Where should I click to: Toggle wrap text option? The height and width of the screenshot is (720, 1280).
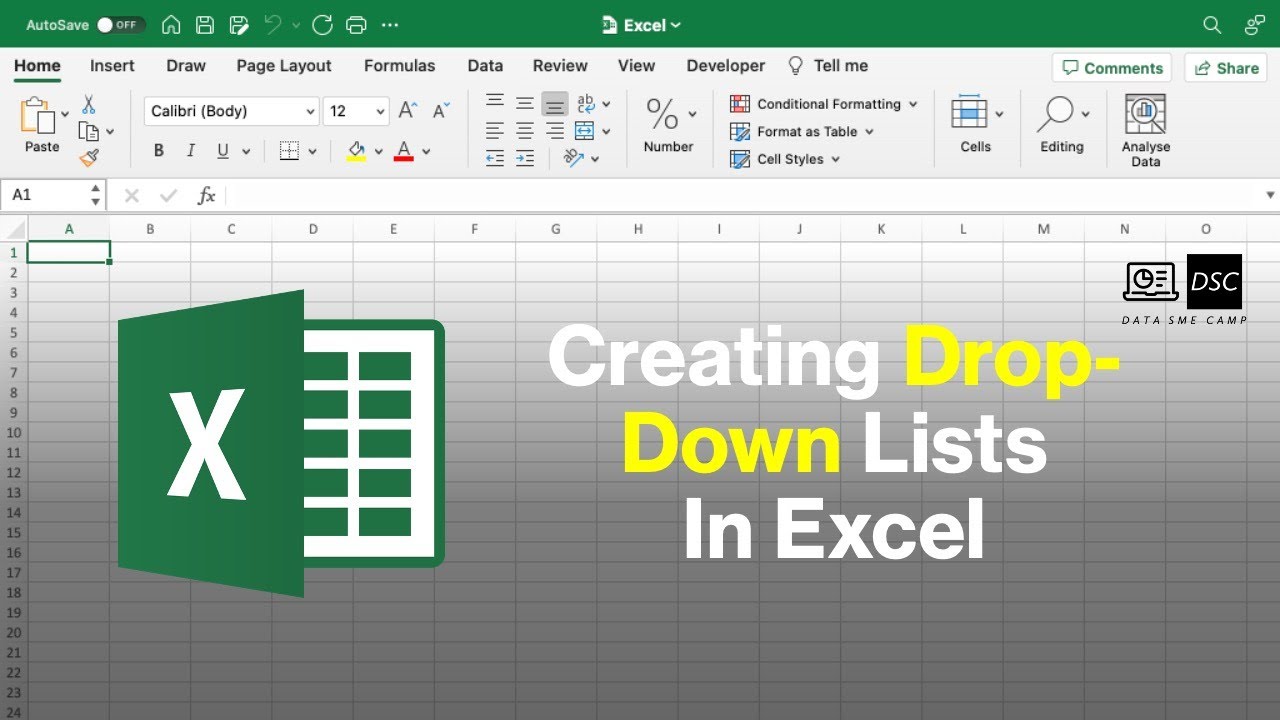point(586,103)
